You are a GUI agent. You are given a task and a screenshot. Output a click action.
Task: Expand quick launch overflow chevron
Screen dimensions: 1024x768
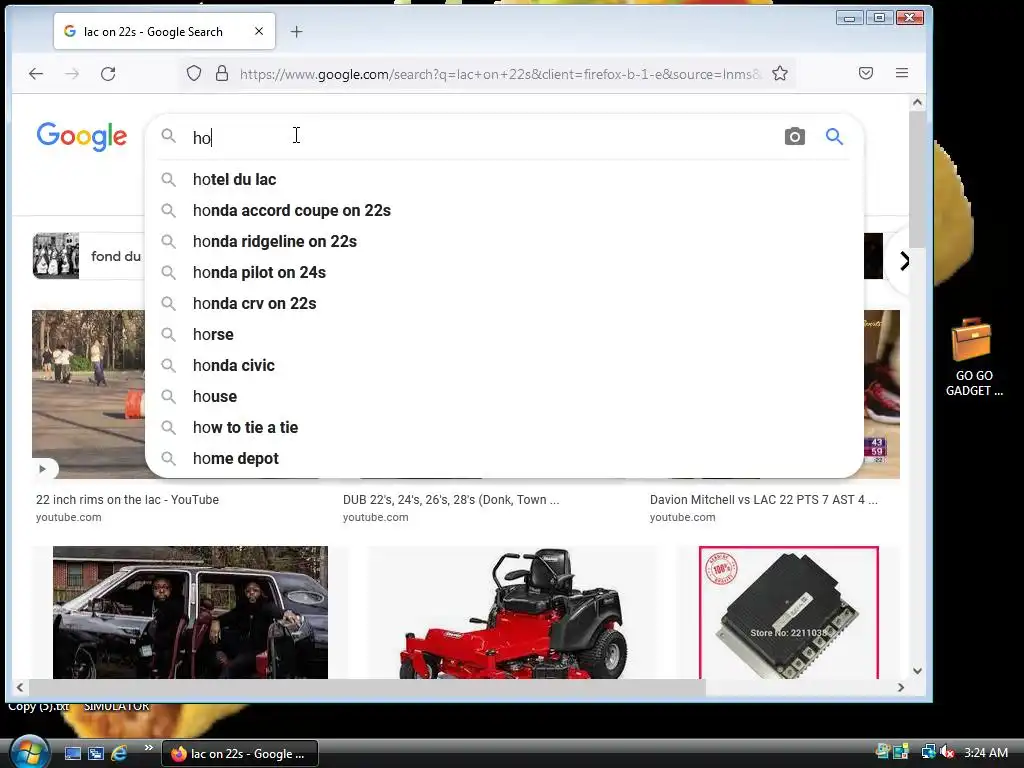148,748
